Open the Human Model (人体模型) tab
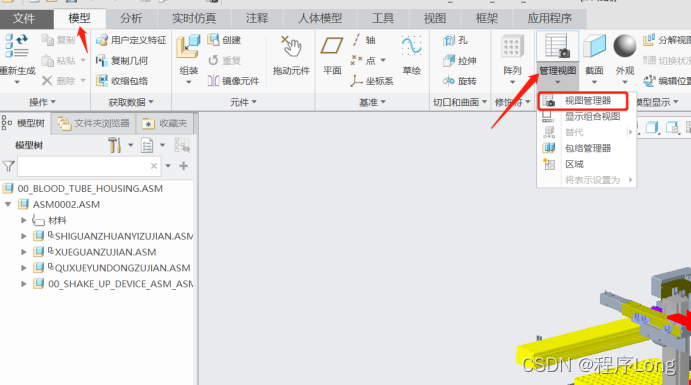Screen dimensions: 691x385 320,19
